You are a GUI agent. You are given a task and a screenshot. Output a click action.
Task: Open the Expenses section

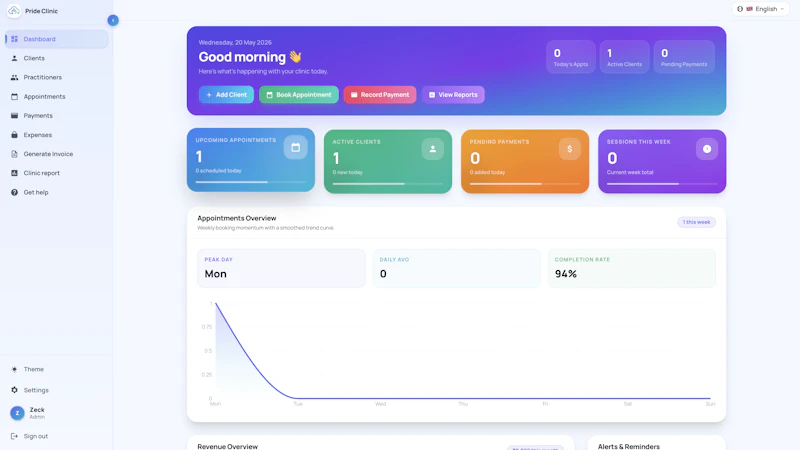57,135
